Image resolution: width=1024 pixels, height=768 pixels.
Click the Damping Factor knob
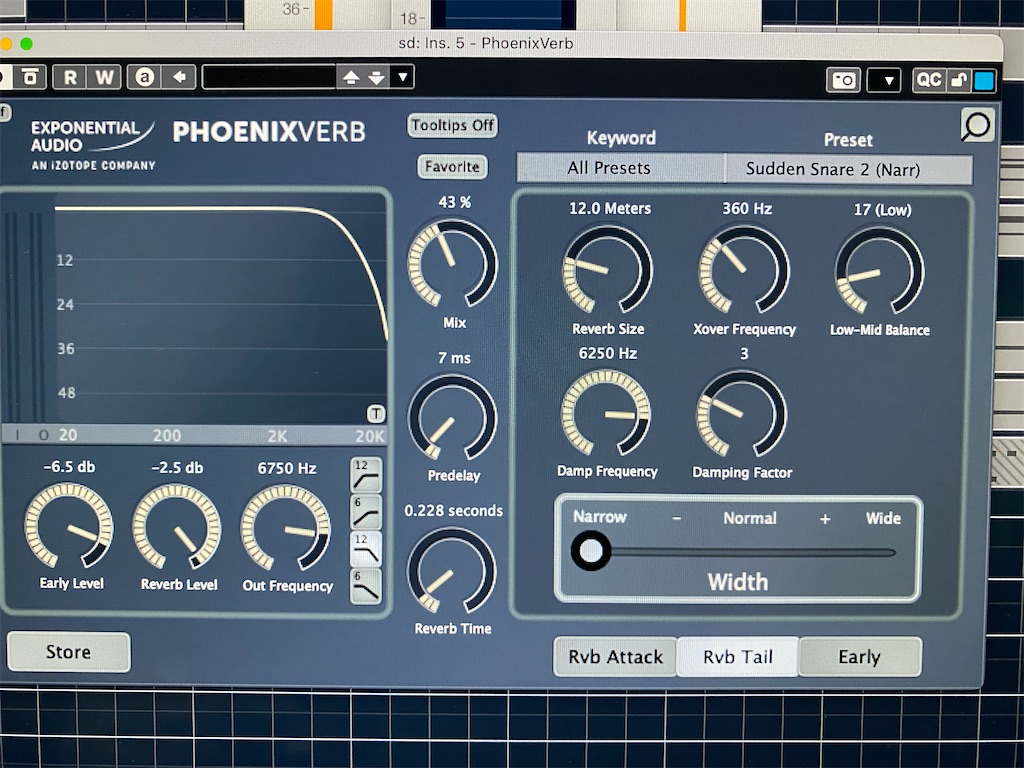coord(742,413)
